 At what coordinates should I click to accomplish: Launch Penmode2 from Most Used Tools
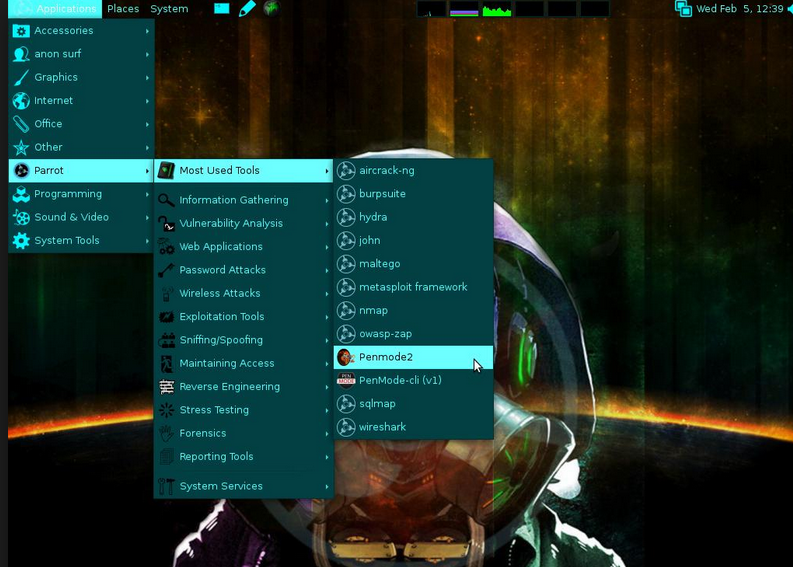tap(413, 357)
